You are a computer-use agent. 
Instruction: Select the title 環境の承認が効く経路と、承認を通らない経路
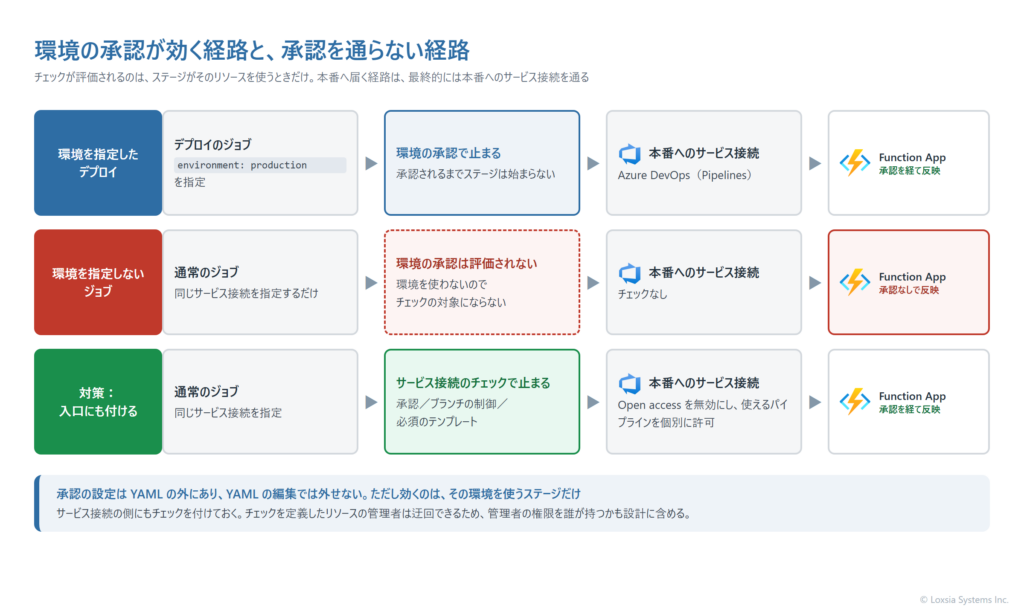click(x=252, y=50)
